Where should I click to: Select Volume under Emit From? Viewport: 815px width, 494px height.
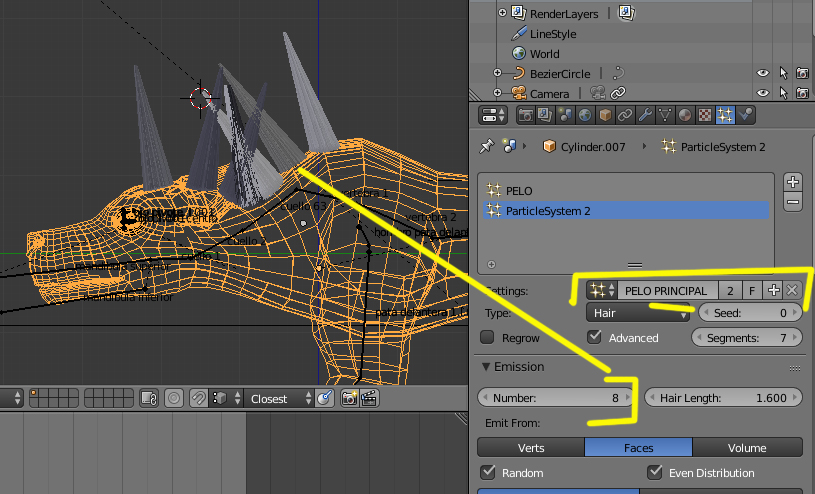(747, 447)
